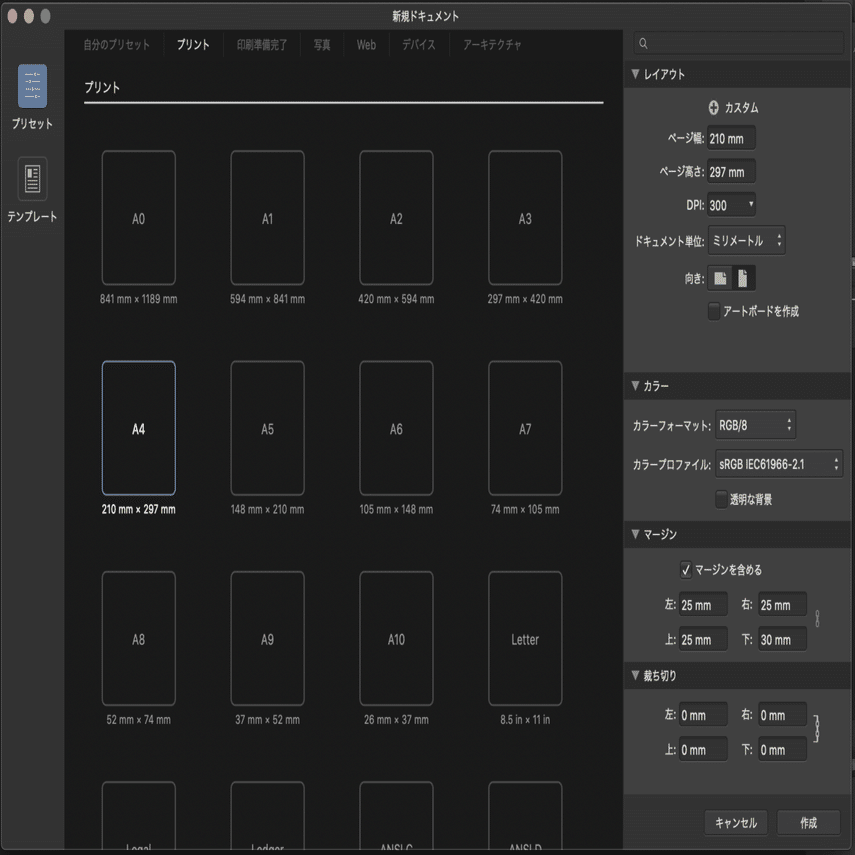
Task: Select the portrait orientation icon
Action: (745, 278)
